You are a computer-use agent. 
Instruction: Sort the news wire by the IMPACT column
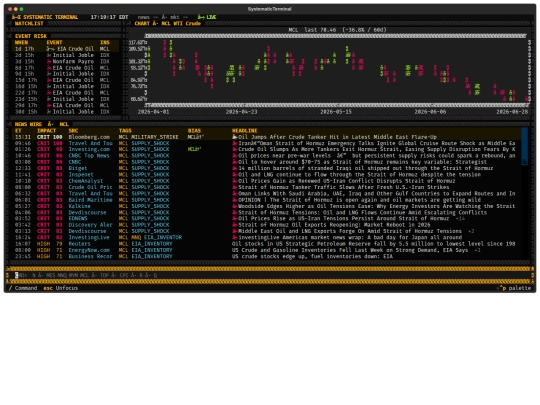click(46, 131)
